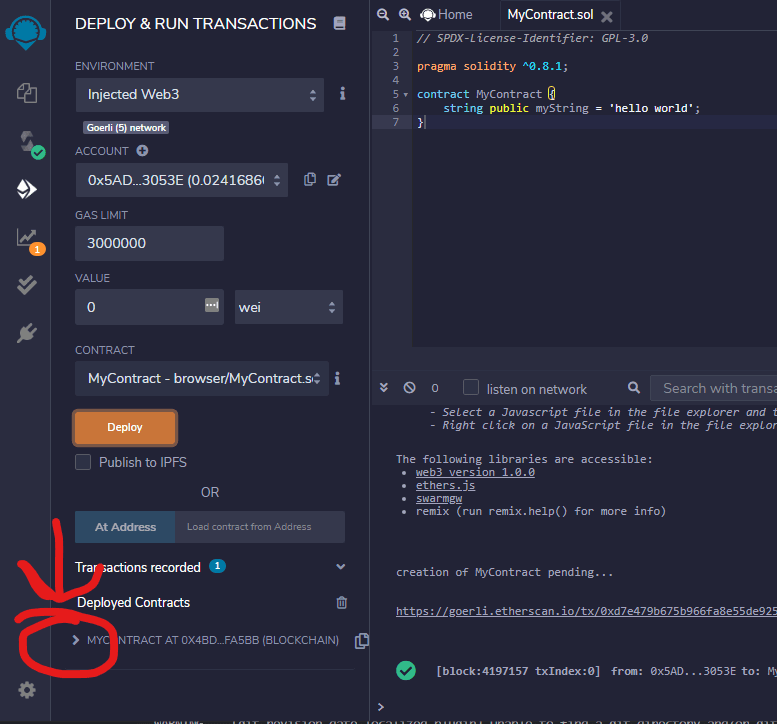Screen dimensions: 777x724
Task: Click 'creation of MyContract pending...' log text
Action: click(x=504, y=572)
